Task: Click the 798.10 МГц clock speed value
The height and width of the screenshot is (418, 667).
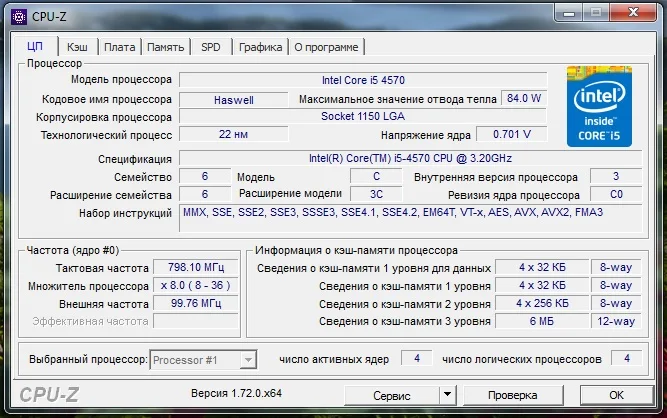Action: 196,267
